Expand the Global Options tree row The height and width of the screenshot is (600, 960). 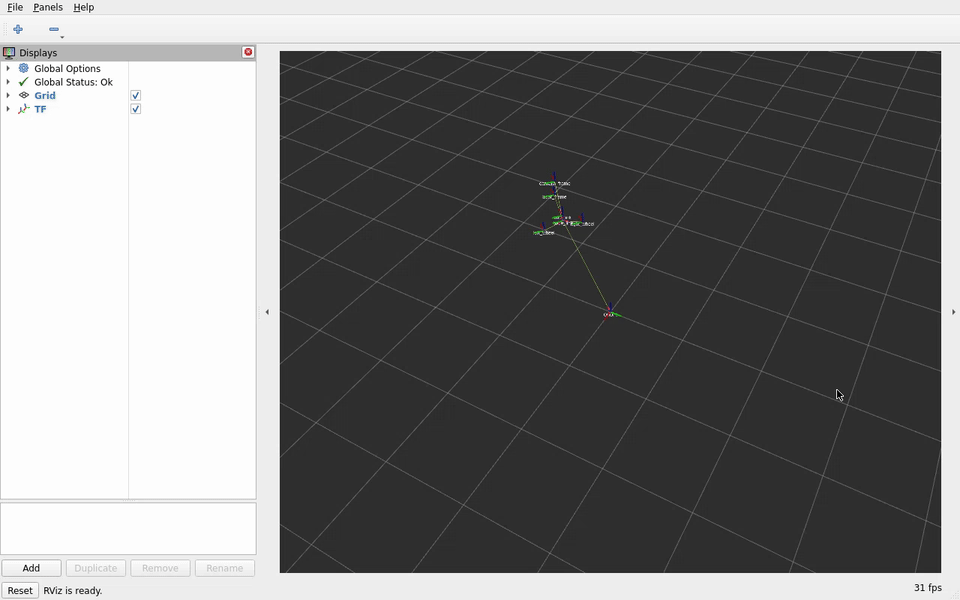[8, 69]
